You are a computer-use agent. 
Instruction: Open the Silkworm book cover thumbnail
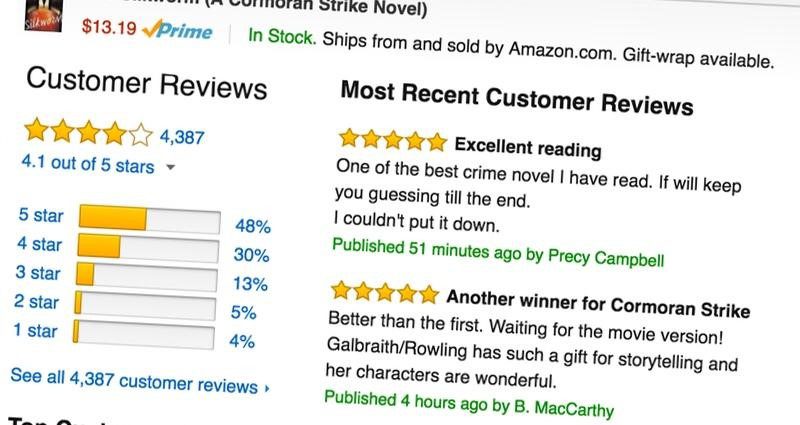pos(44,15)
